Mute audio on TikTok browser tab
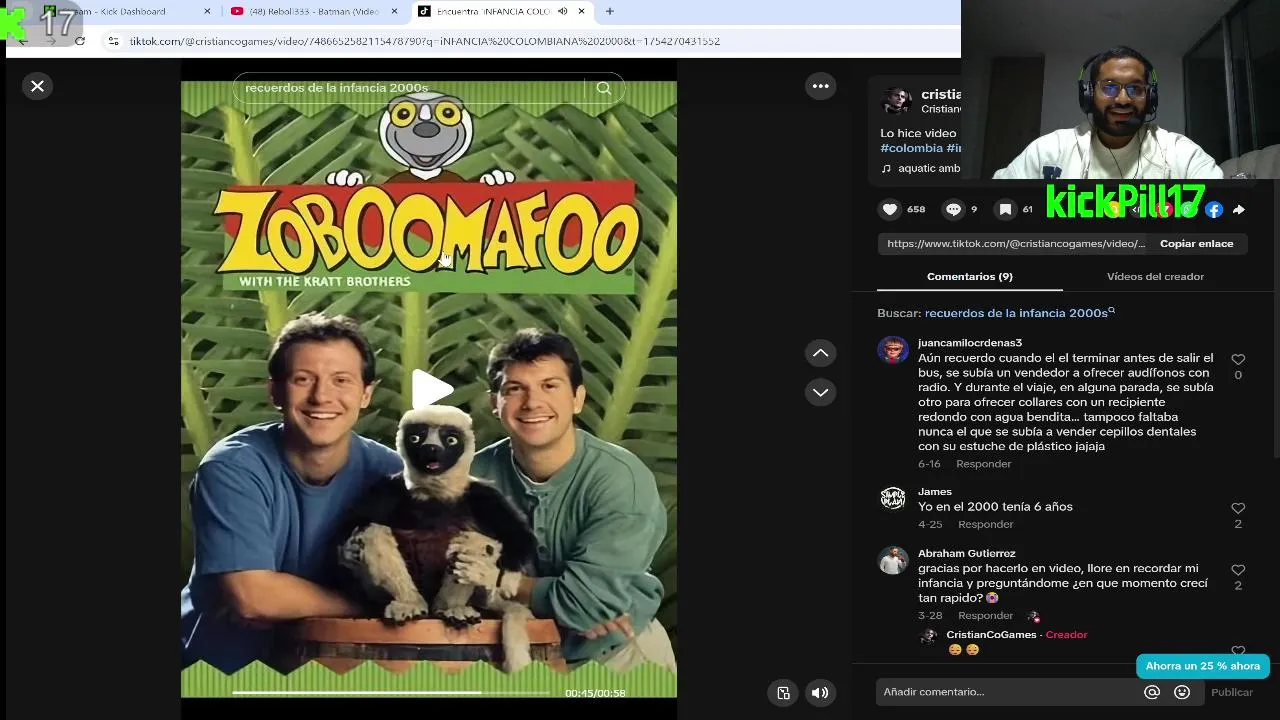The height and width of the screenshot is (720, 1280). click(562, 11)
